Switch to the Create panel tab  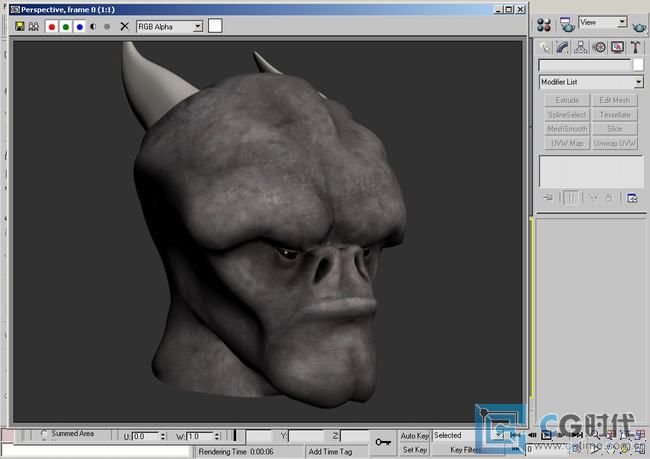pos(545,47)
